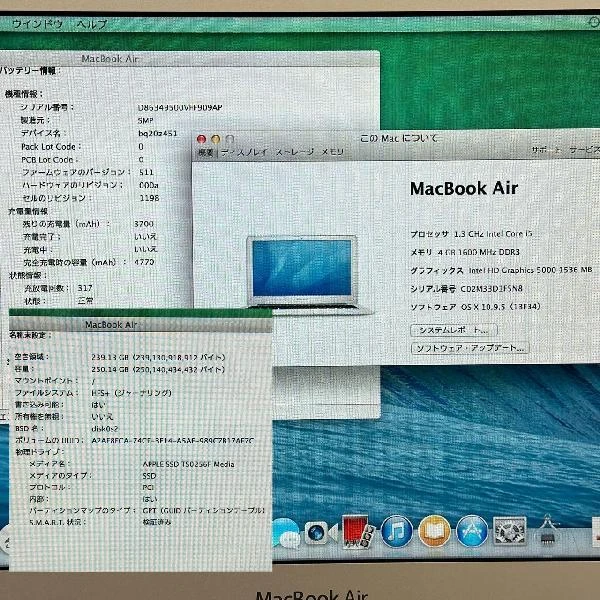Screen dimensions: 600x600
Task: Click the システムレポート button
Action: point(454,330)
